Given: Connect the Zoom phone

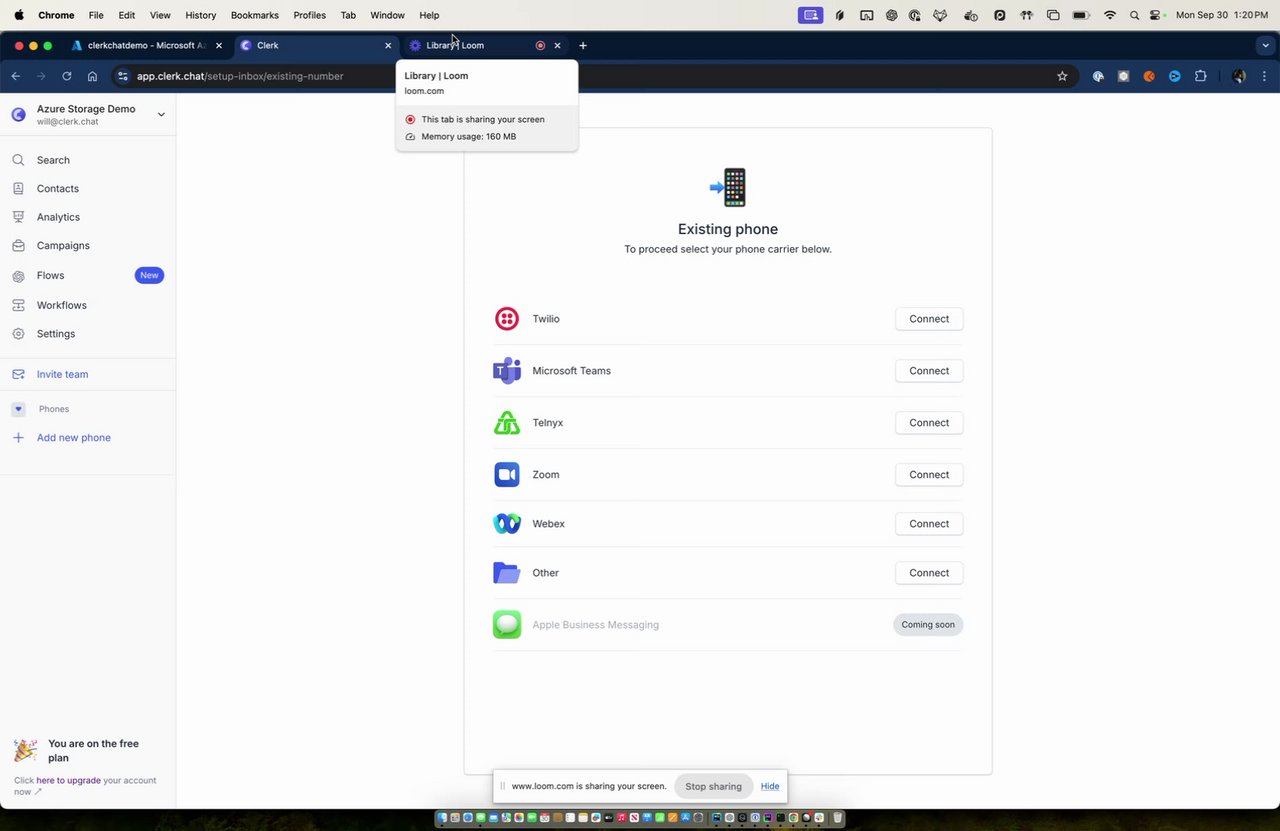Looking at the screenshot, I should [929, 475].
